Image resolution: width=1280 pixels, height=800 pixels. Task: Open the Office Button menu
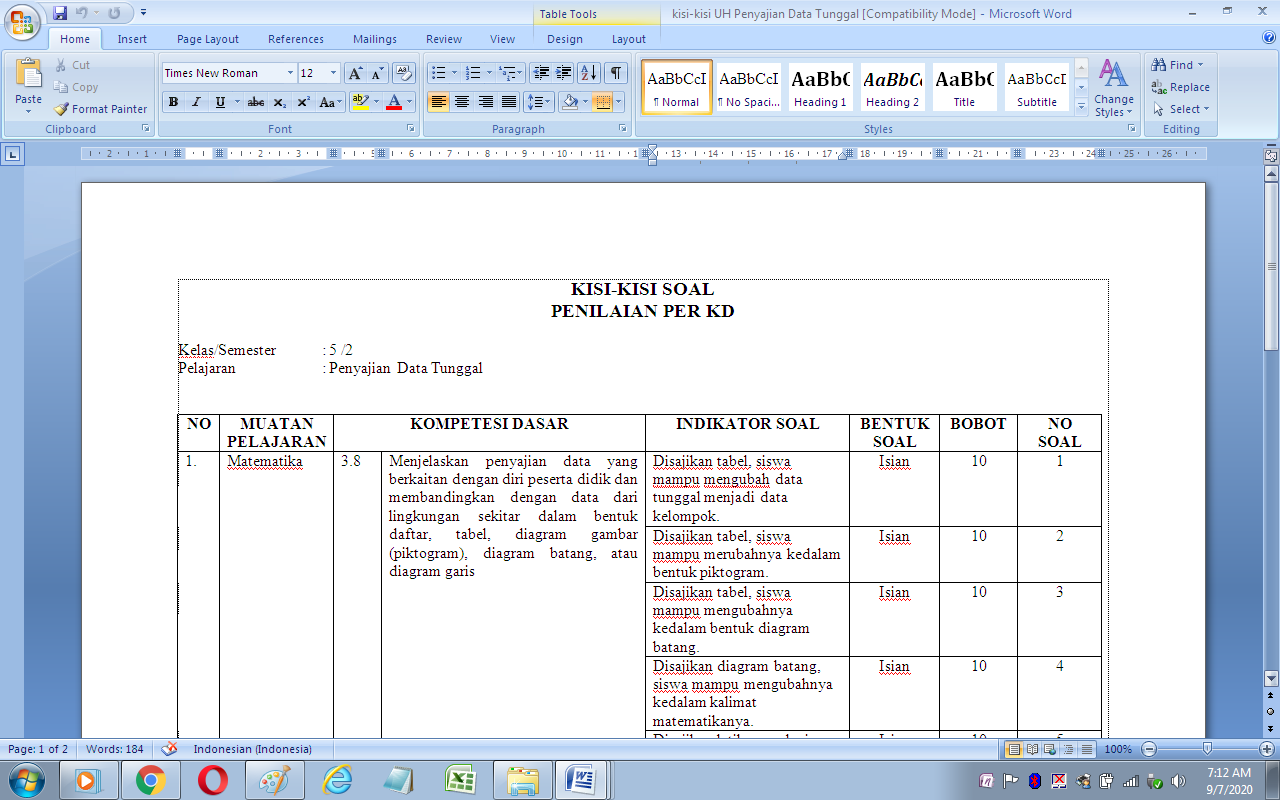tap(22, 22)
